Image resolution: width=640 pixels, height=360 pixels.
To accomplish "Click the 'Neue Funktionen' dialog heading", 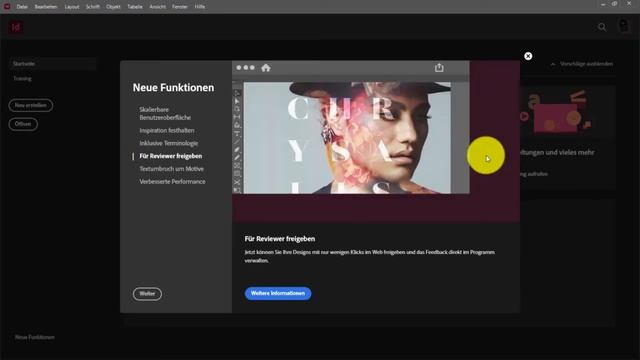I will pyautogui.click(x=173, y=87).
